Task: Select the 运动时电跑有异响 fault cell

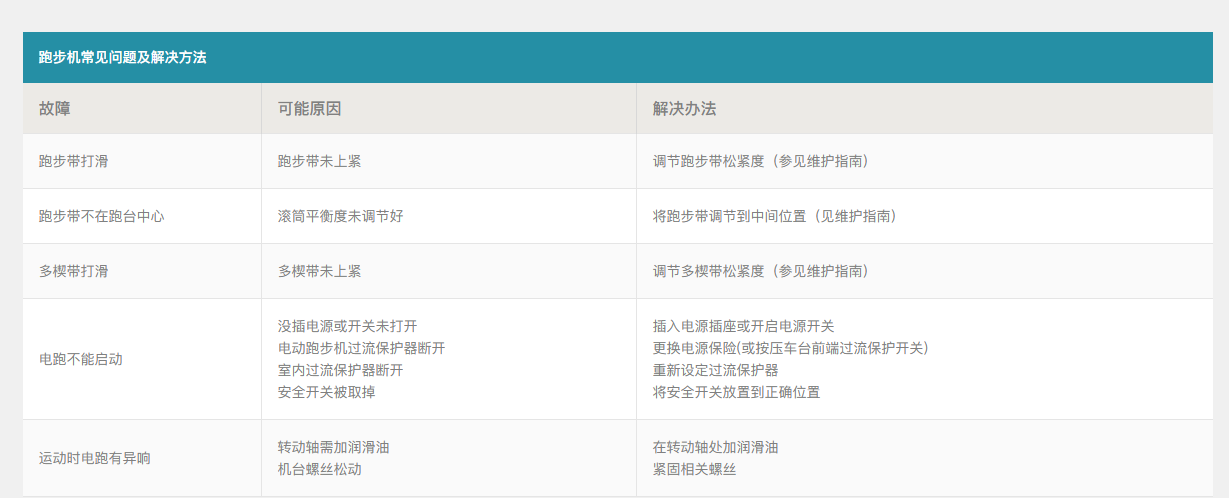Action: (94, 458)
